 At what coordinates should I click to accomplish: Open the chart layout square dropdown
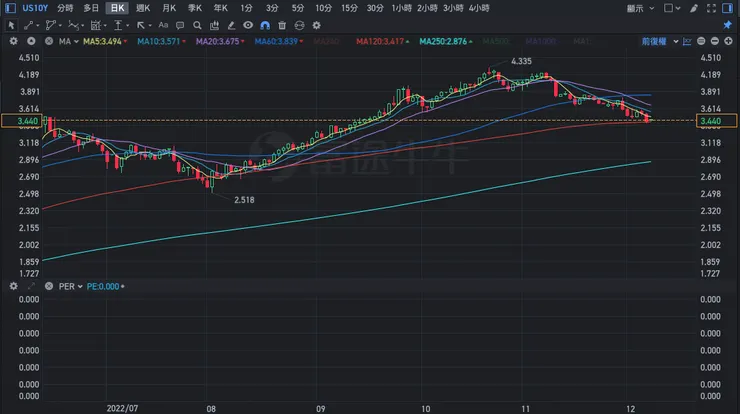[x=672, y=8]
